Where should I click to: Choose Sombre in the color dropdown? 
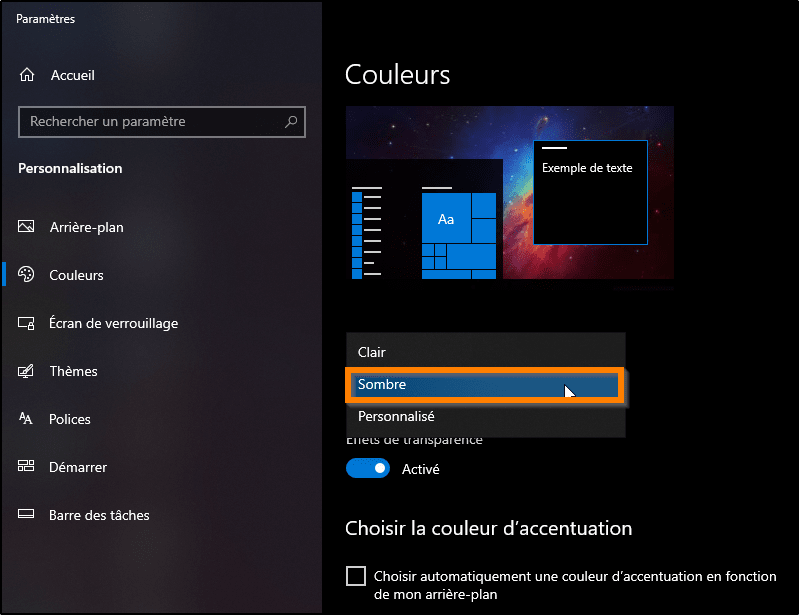pyautogui.click(x=485, y=385)
